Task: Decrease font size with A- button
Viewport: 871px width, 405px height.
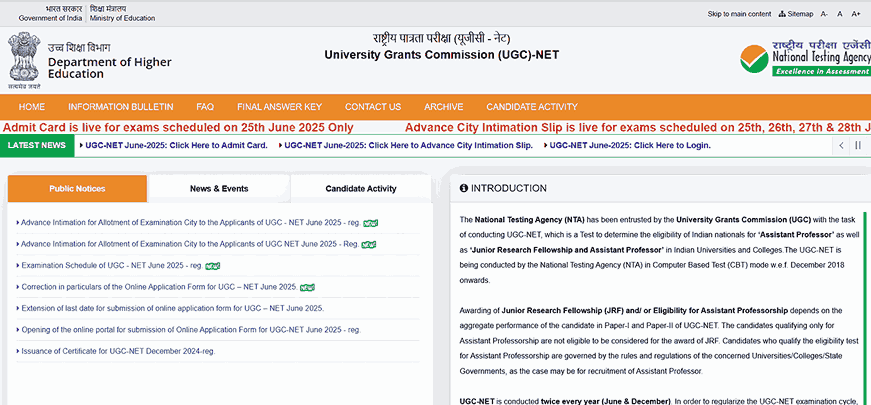Action: [824, 14]
